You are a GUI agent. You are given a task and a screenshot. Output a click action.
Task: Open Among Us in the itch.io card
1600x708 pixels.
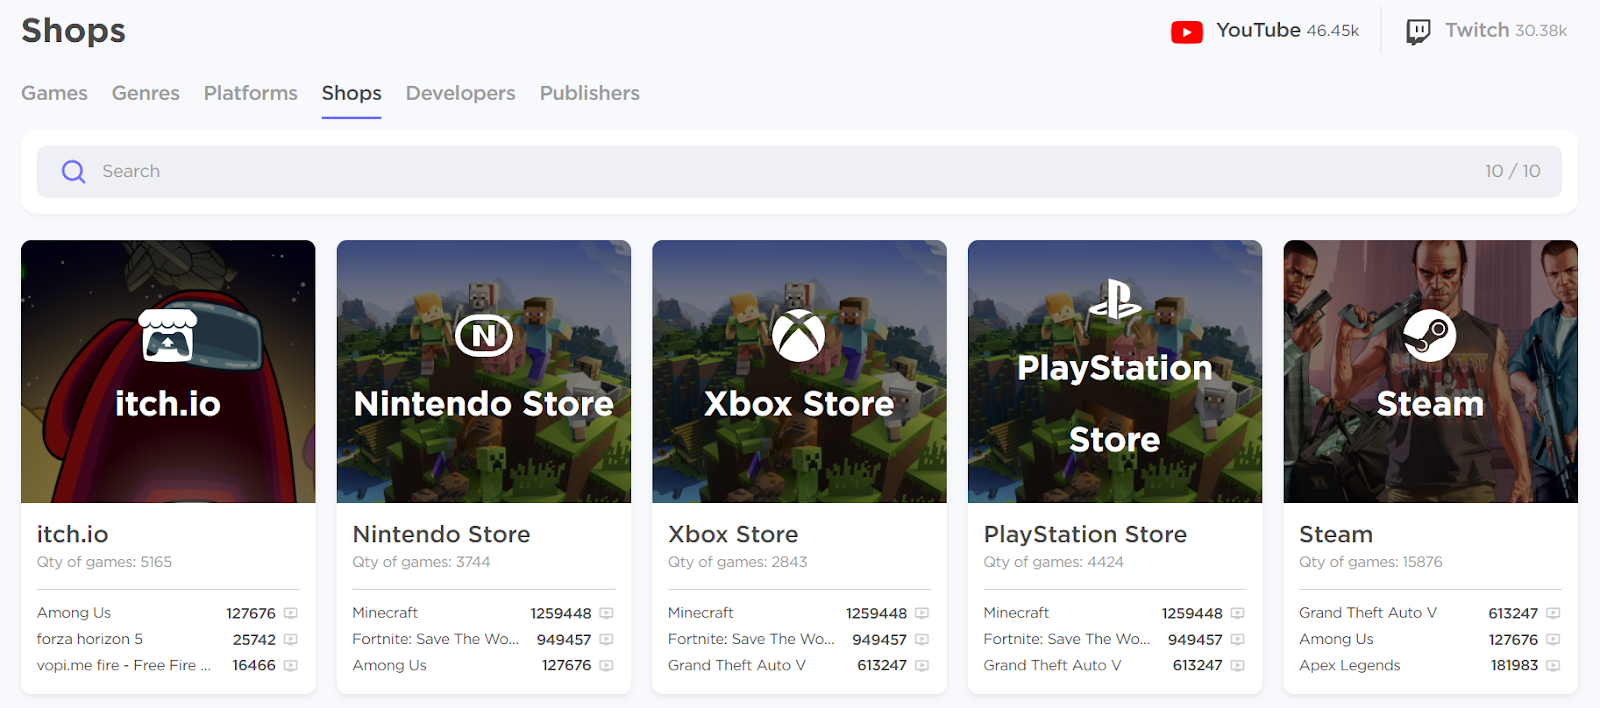click(x=74, y=613)
